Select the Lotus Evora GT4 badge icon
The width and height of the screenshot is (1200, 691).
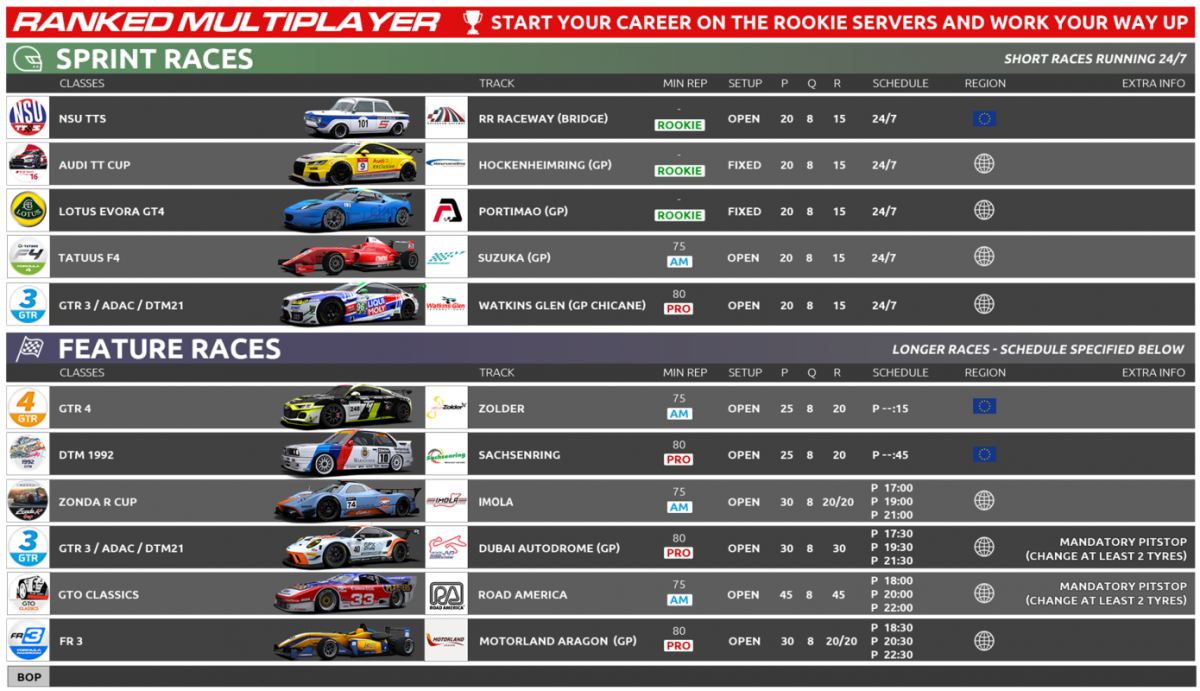click(x=28, y=211)
